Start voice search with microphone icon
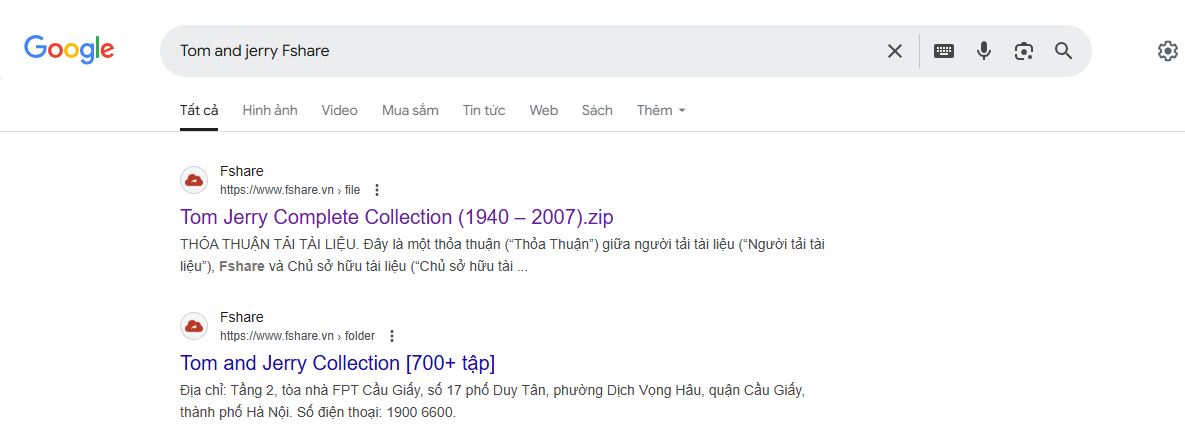This screenshot has width=1185, height=445. (x=983, y=51)
